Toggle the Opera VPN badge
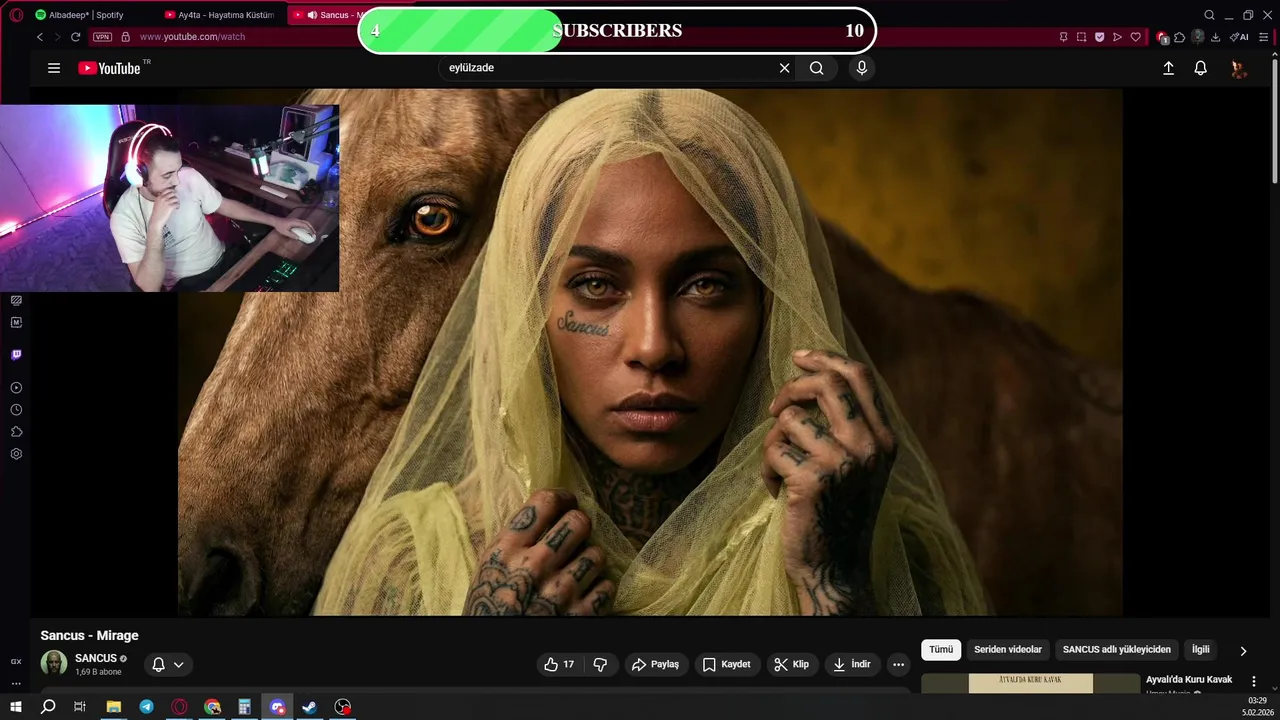 [102, 37]
